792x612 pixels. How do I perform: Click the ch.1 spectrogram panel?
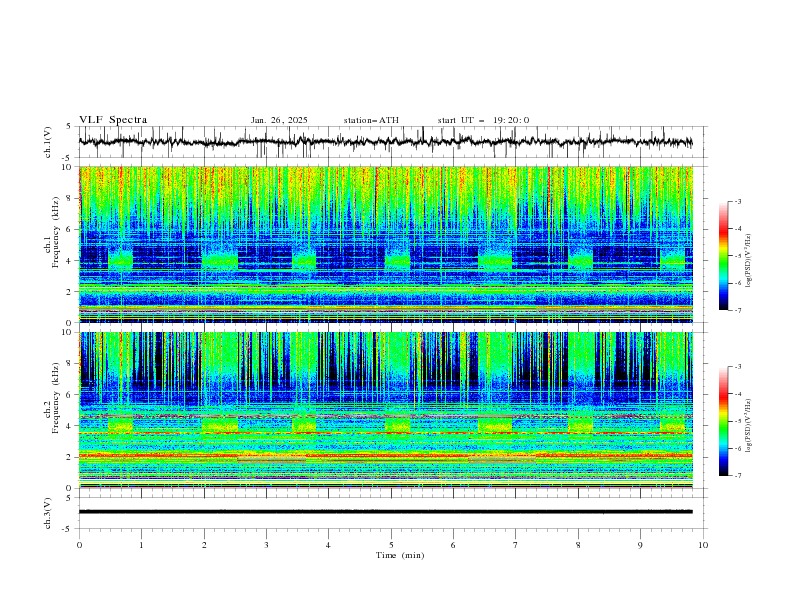[386, 244]
